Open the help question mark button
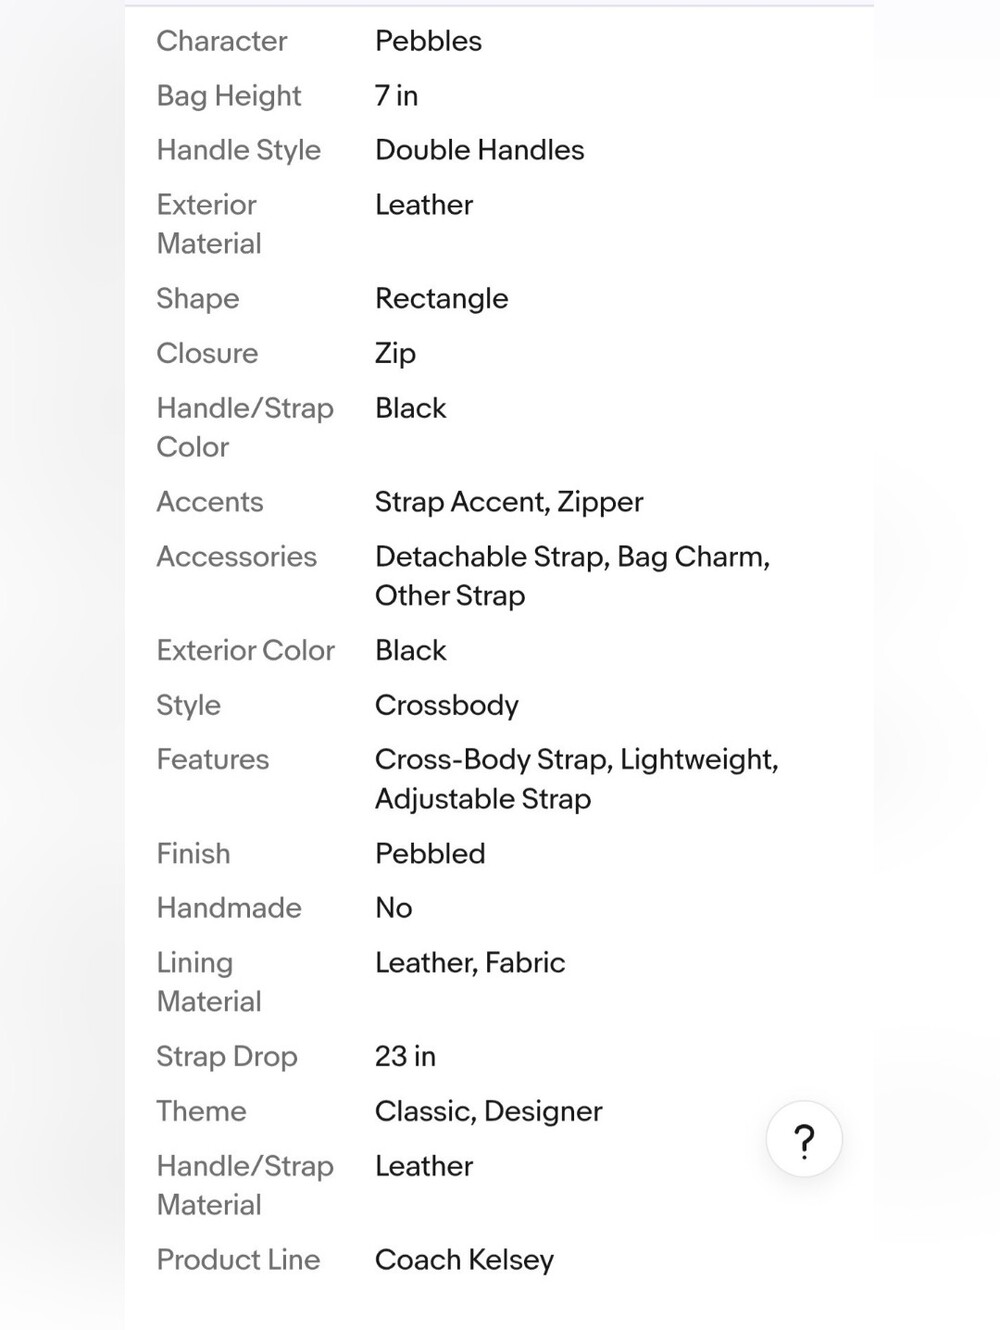1000x1330 pixels. click(804, 1139)
